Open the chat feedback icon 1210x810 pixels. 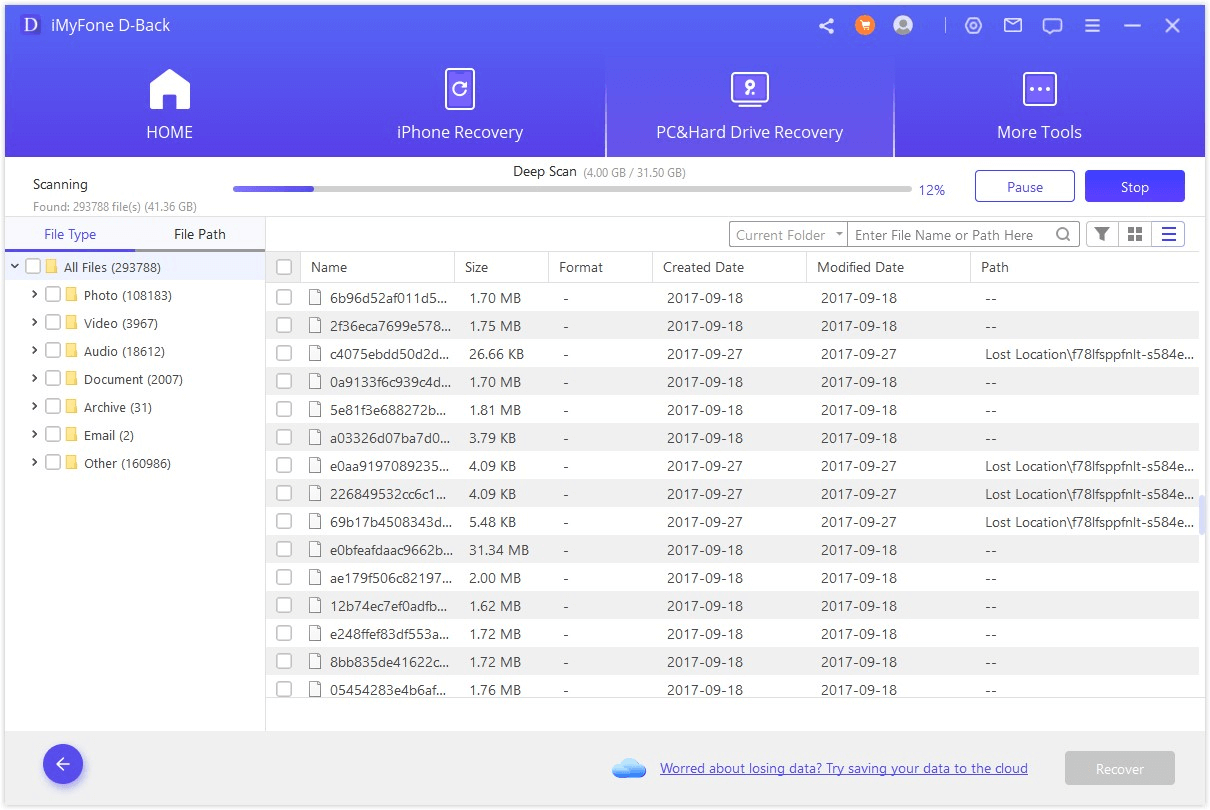click(1052, 26)
